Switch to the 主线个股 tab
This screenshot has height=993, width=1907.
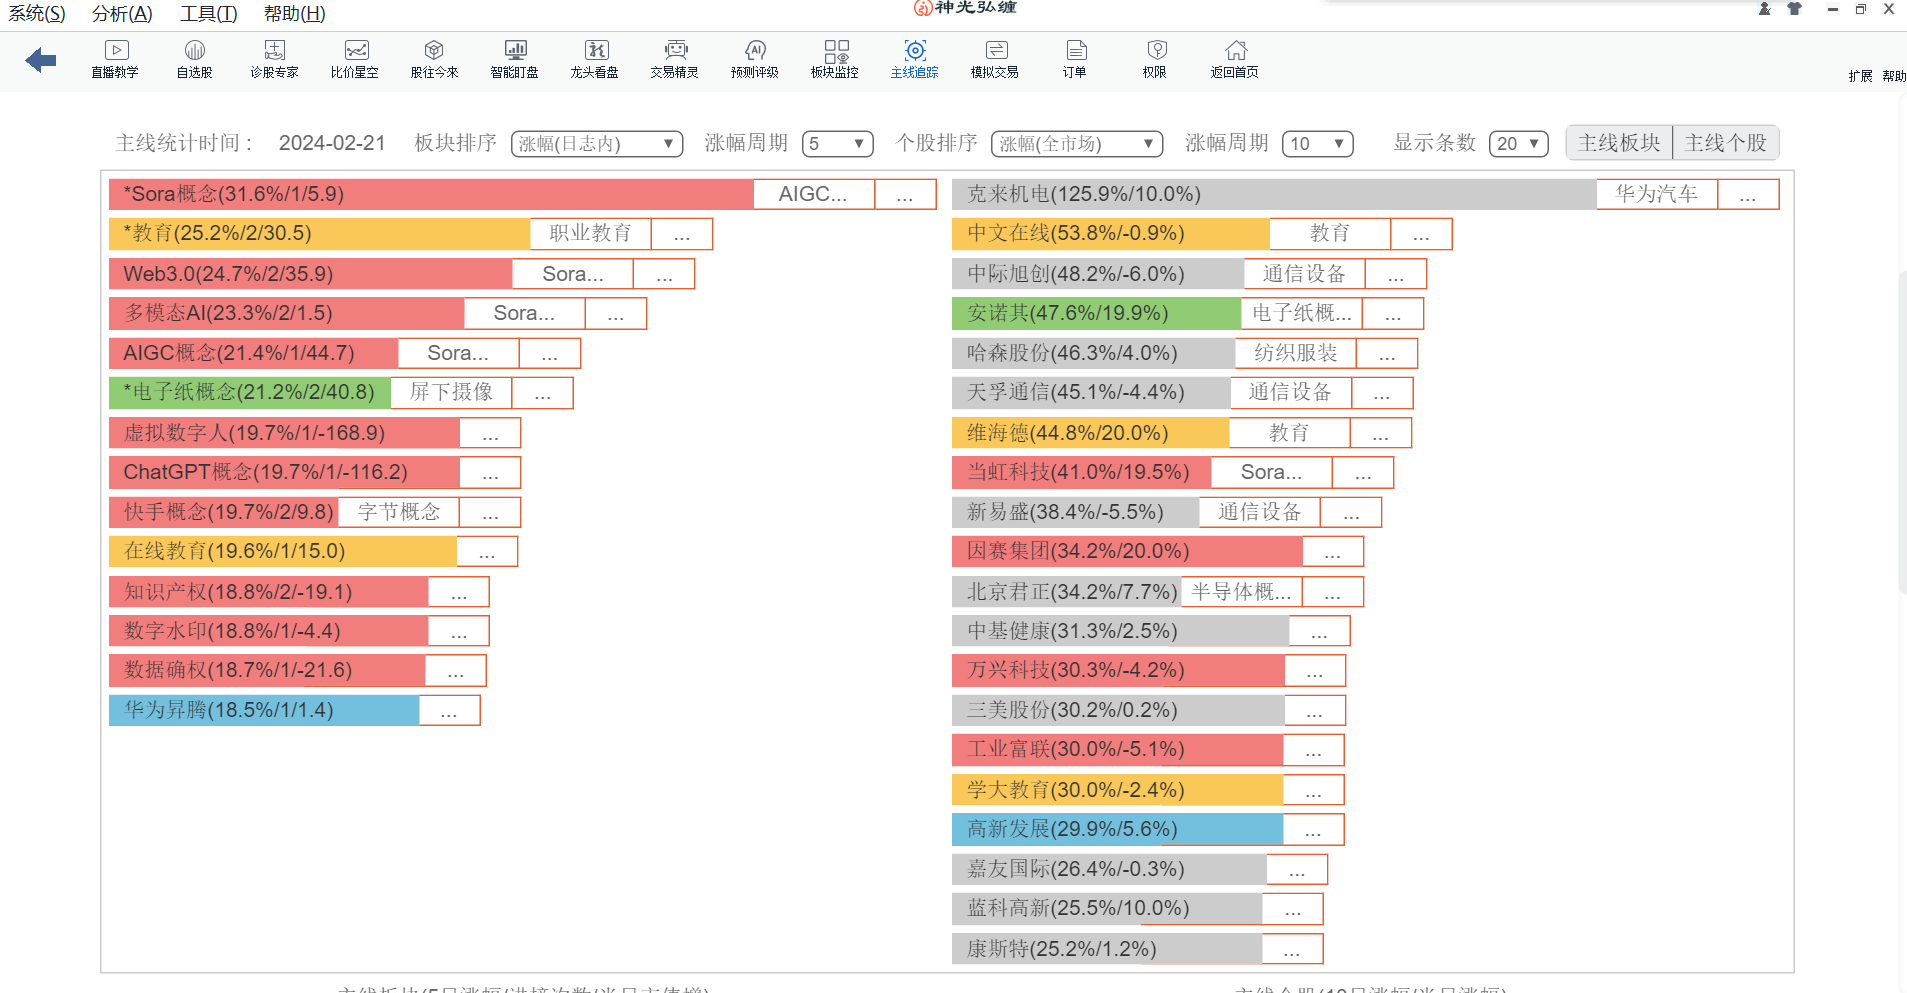point(1725,143)
